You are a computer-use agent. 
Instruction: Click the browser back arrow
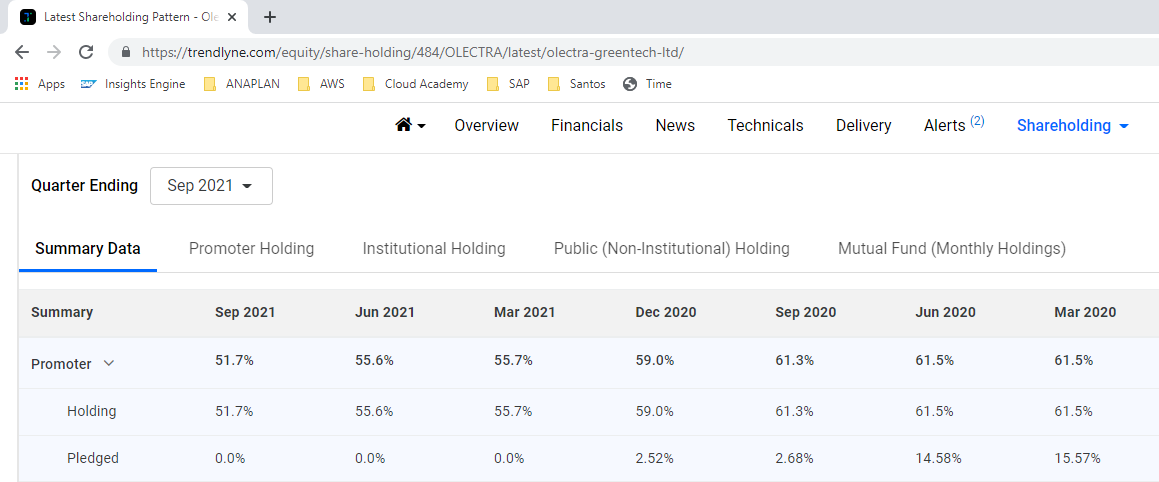pyautogui.click(x=22, y=52)
